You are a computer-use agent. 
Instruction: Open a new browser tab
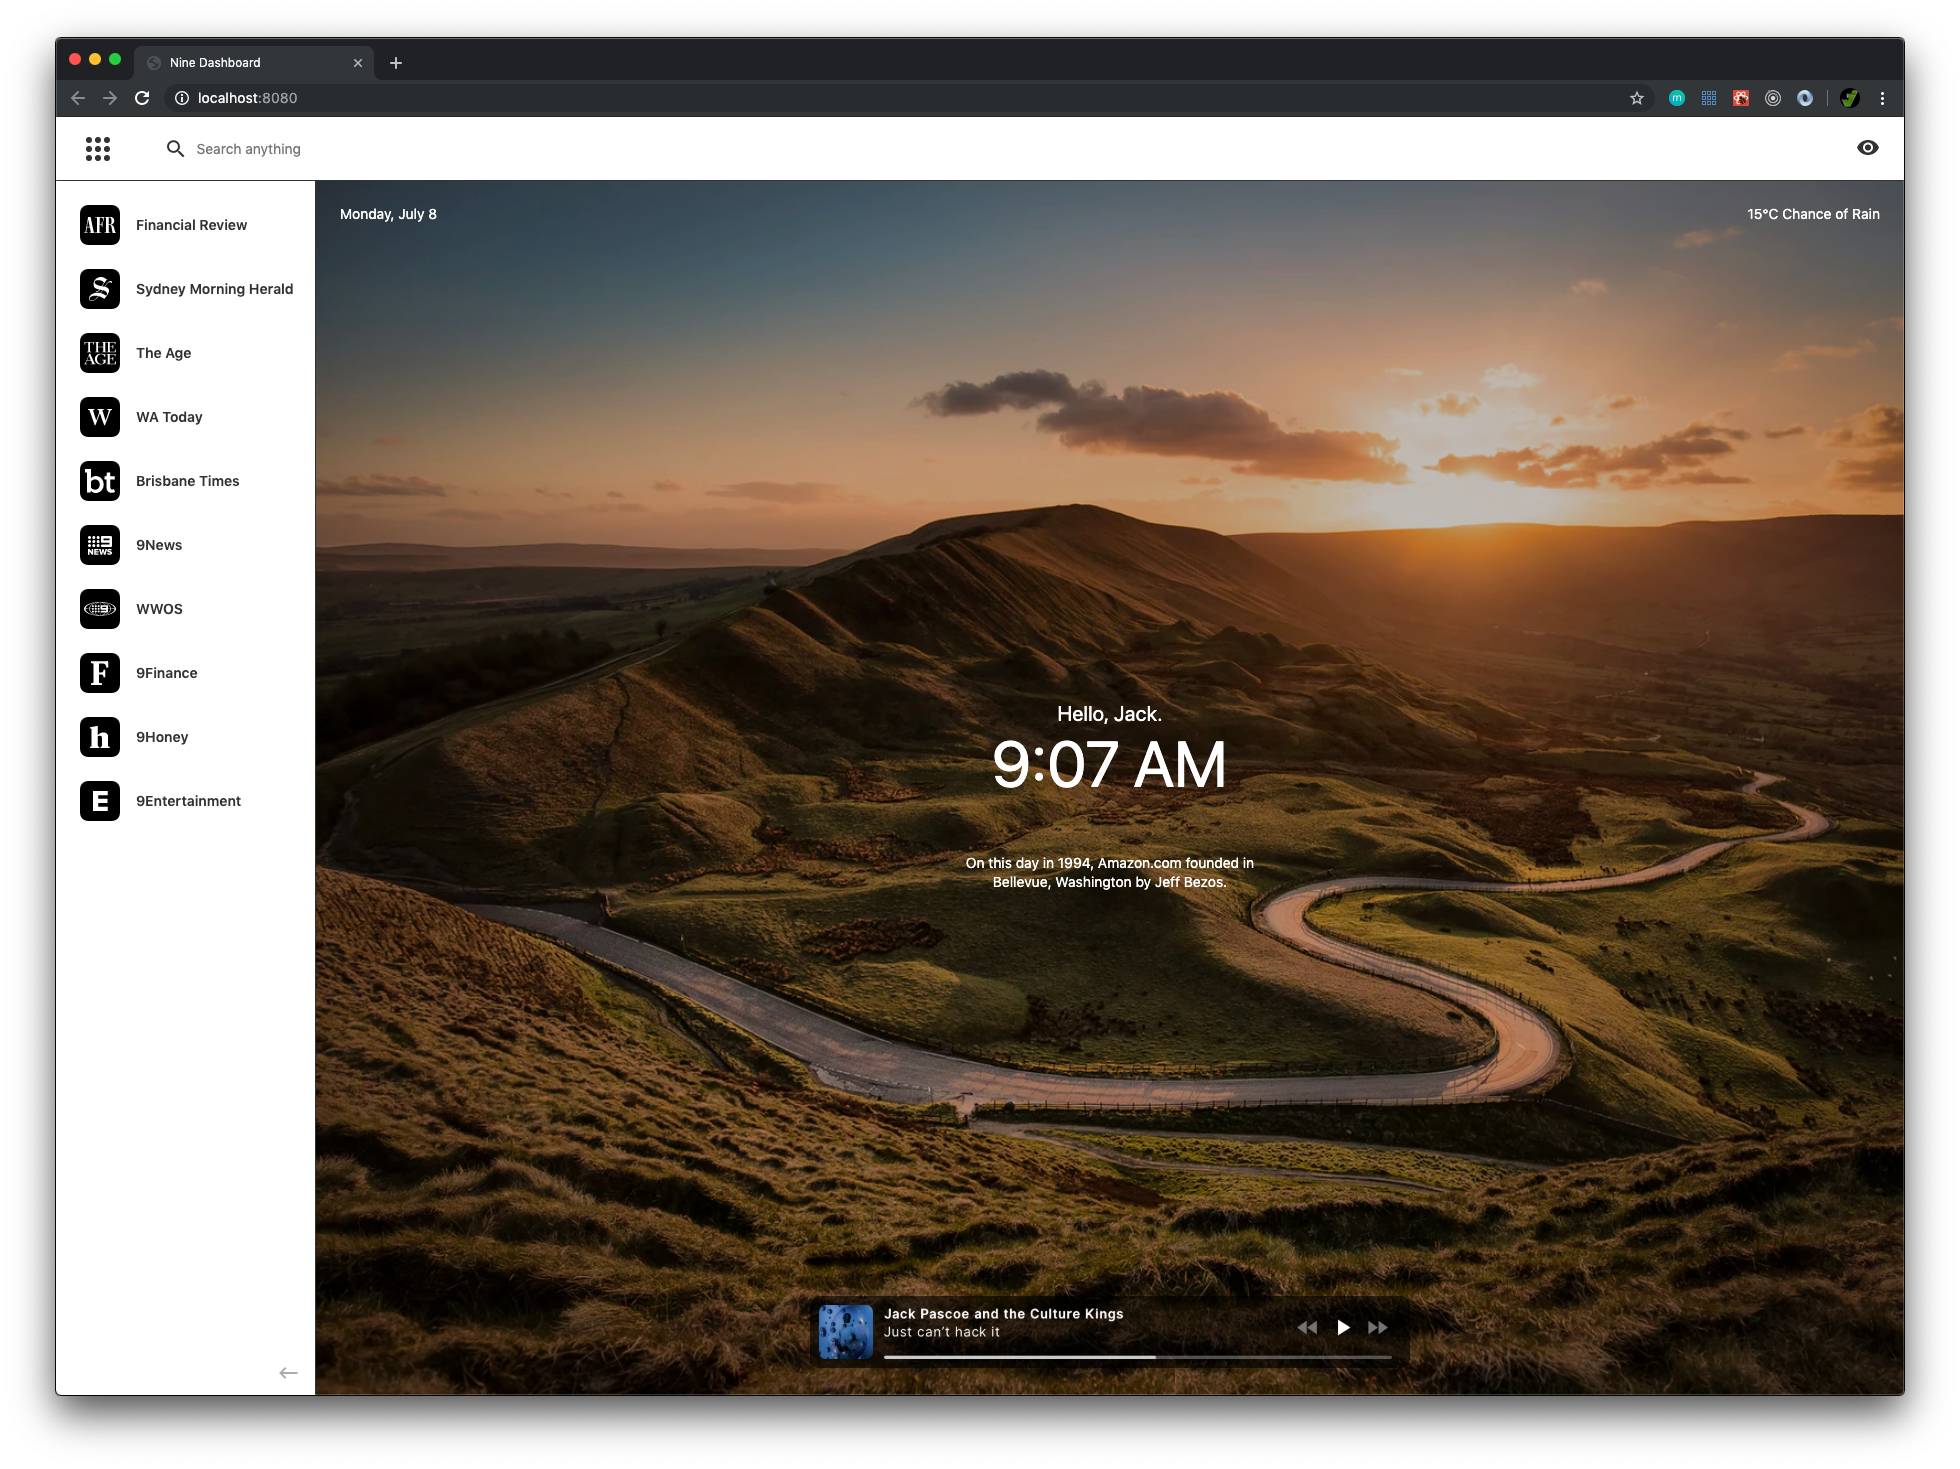[x=396, y=63]
